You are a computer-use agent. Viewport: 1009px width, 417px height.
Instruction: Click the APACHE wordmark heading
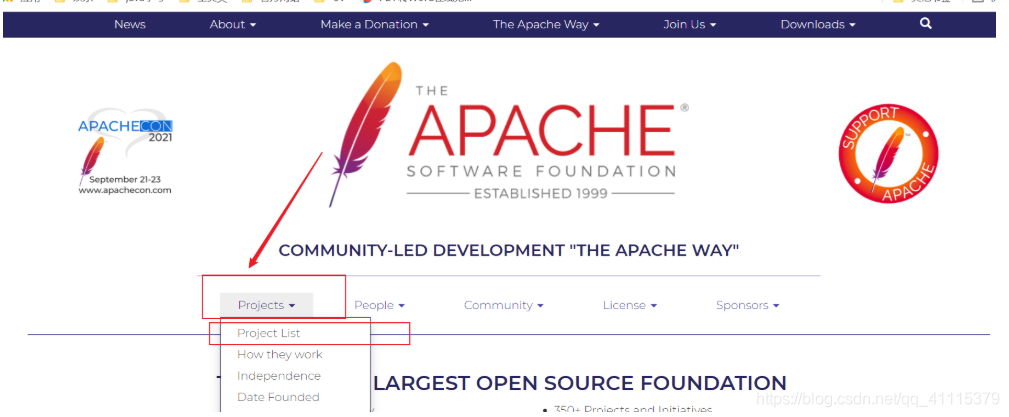coord(541,133)
